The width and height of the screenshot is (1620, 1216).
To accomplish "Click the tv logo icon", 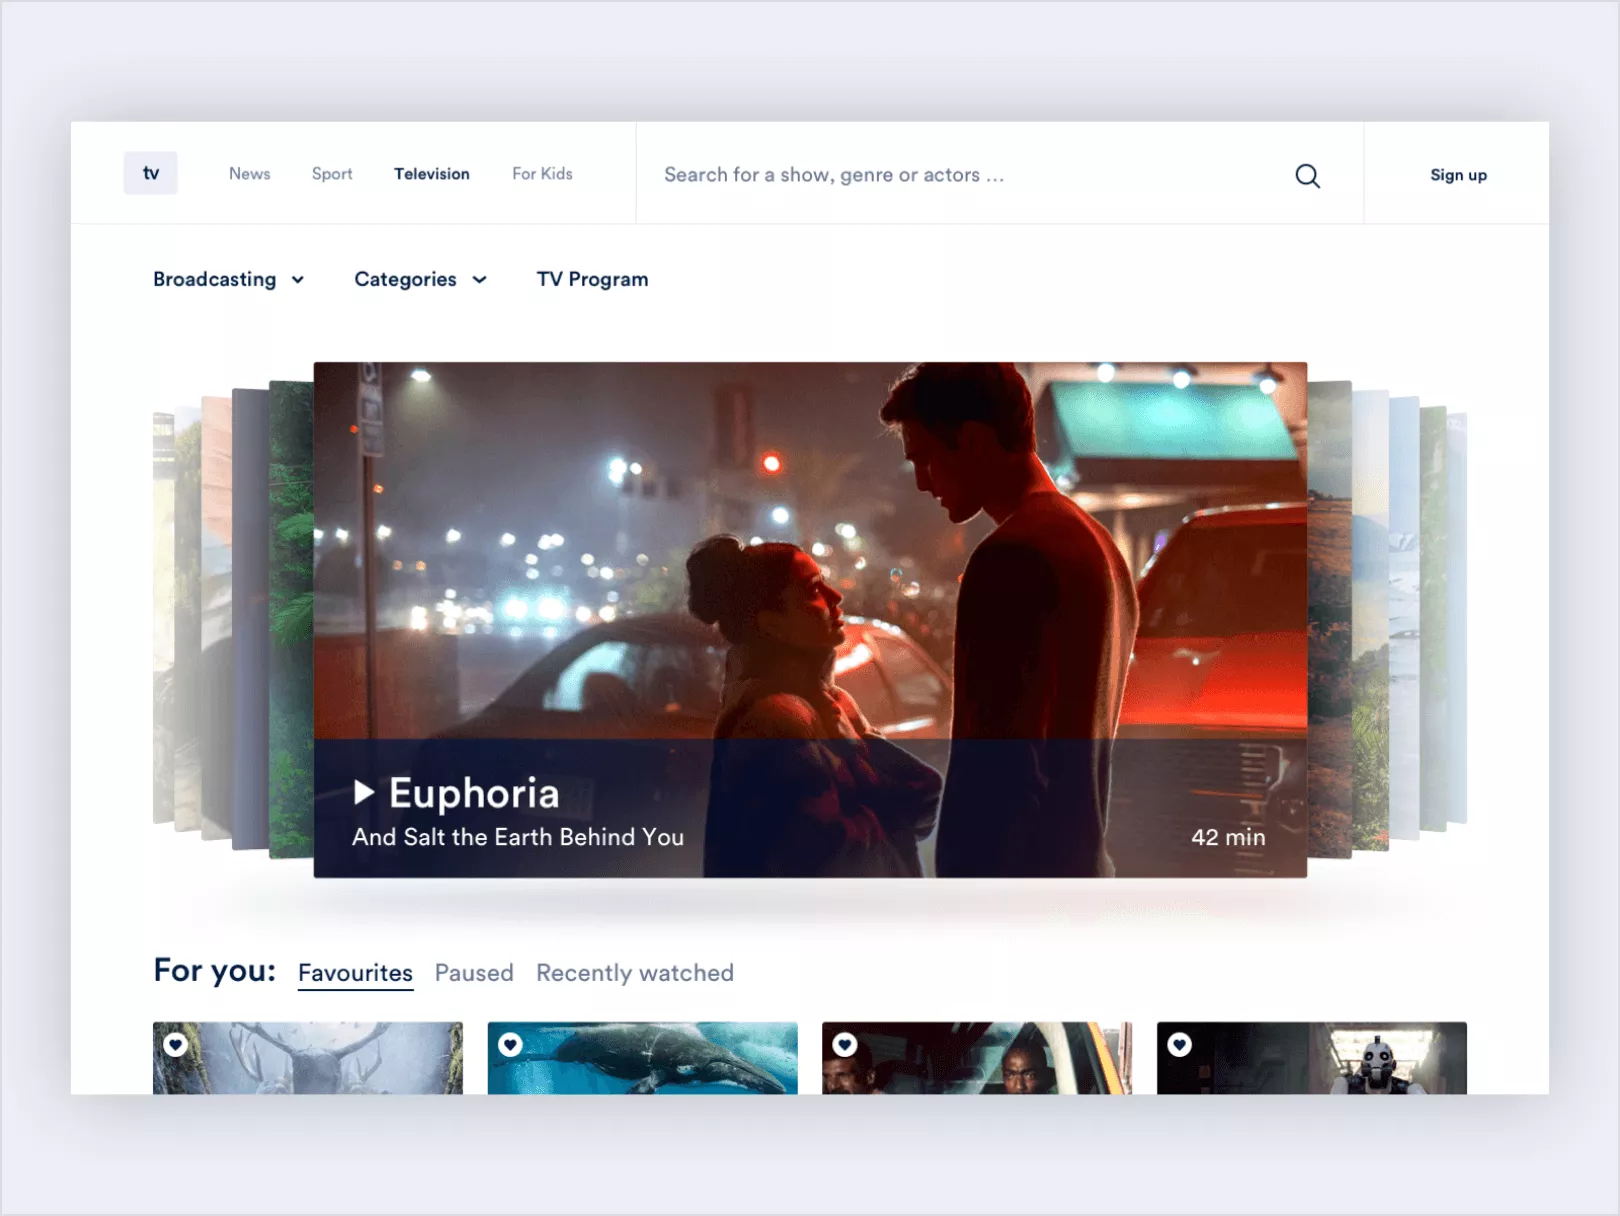I will pyautogui.click(x=151, y=173).
